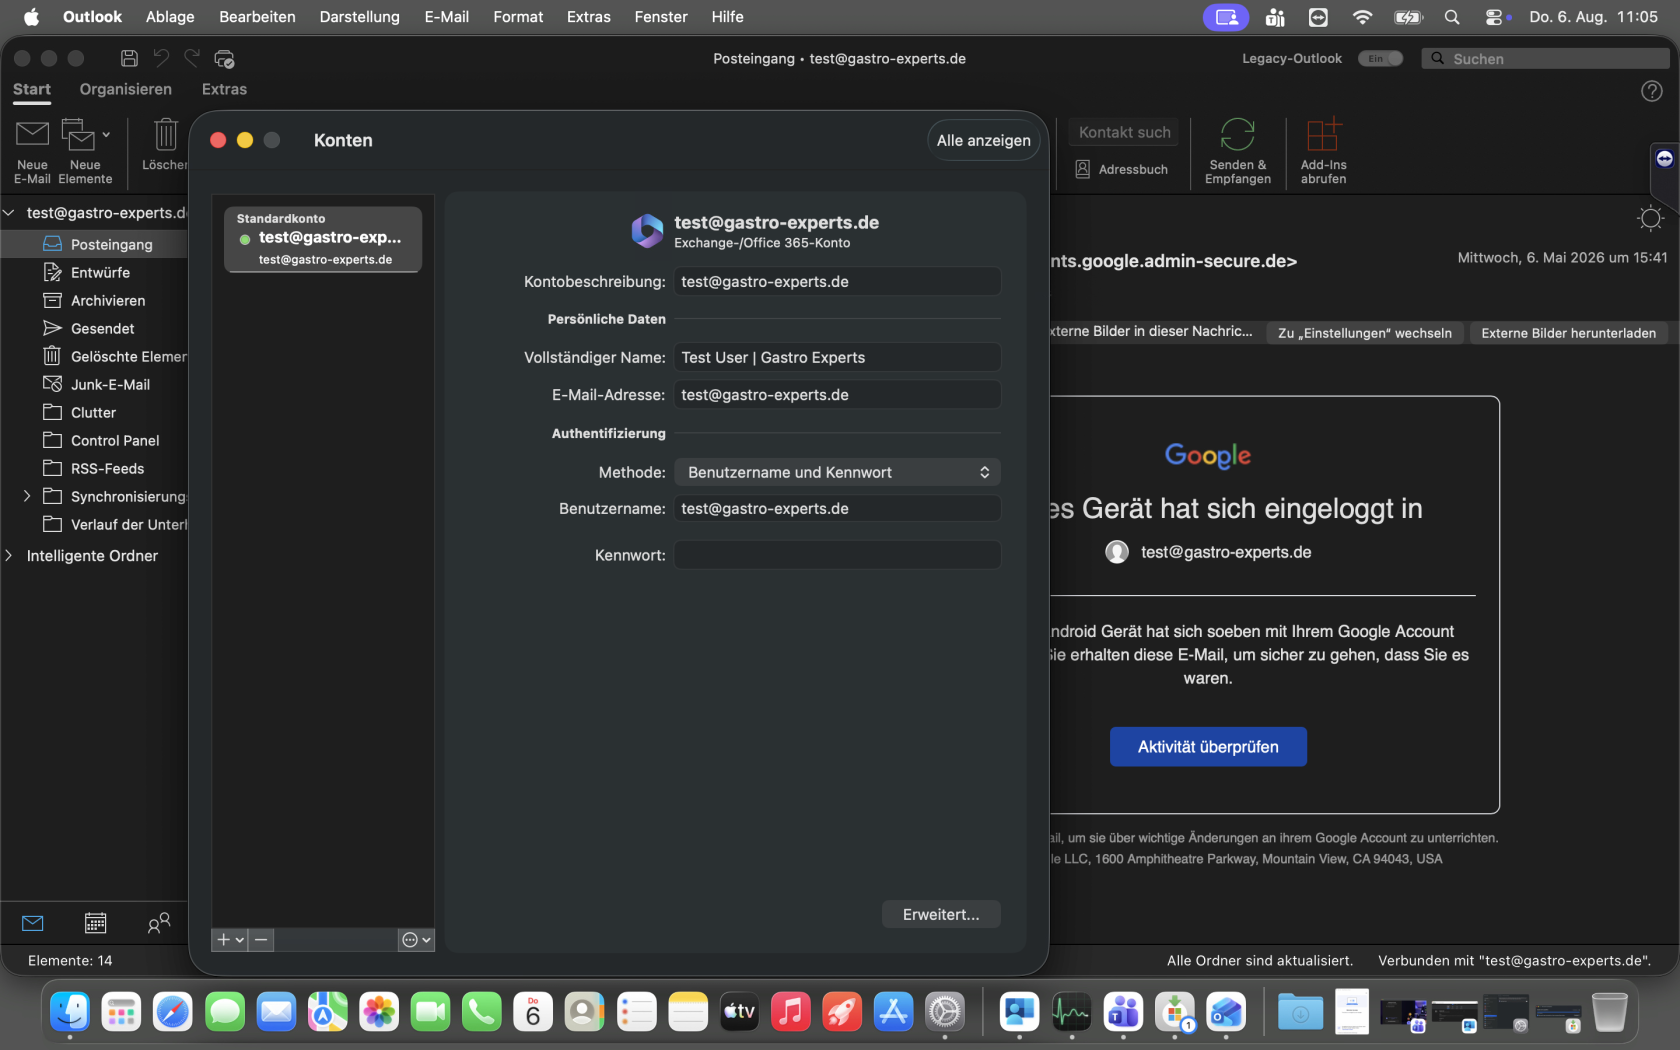This screenshot has width=1680, height=1050.
Task: Click the E-Mail-Adresse field
Action: [x=837, y=395]
